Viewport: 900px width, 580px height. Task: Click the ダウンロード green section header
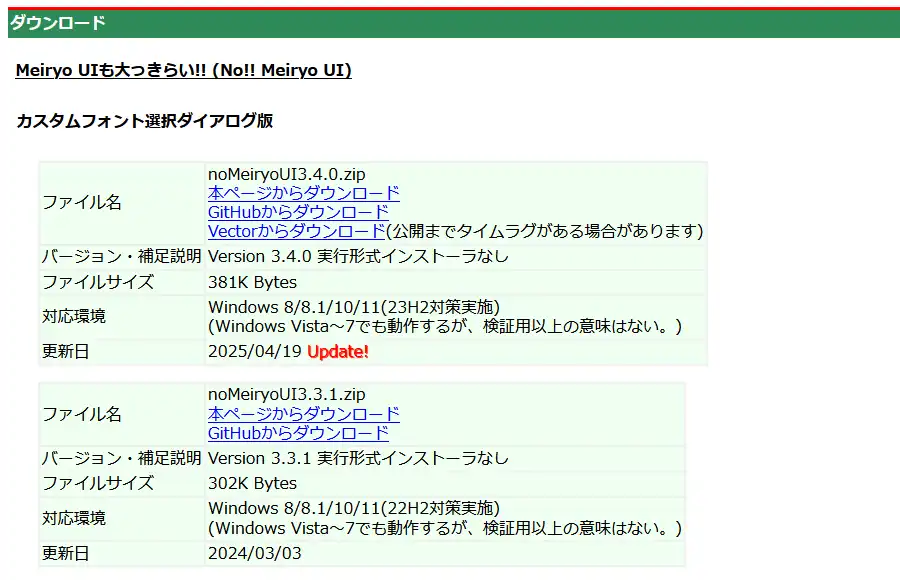[454, 23]
